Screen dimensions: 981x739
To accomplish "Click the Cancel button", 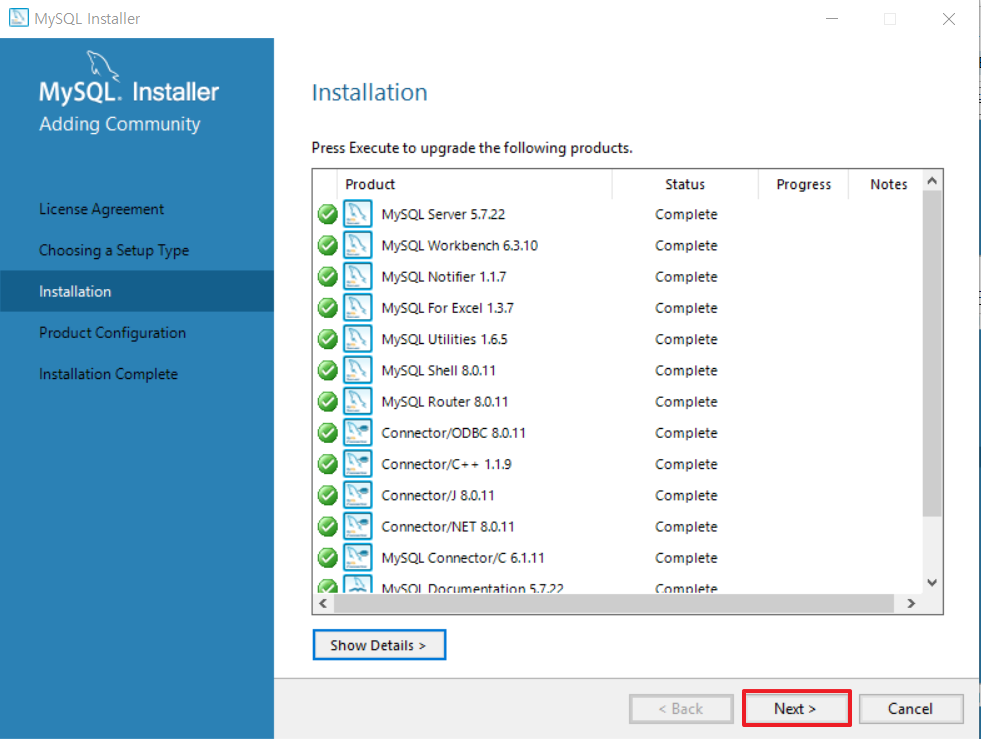I will click(910, 708).
